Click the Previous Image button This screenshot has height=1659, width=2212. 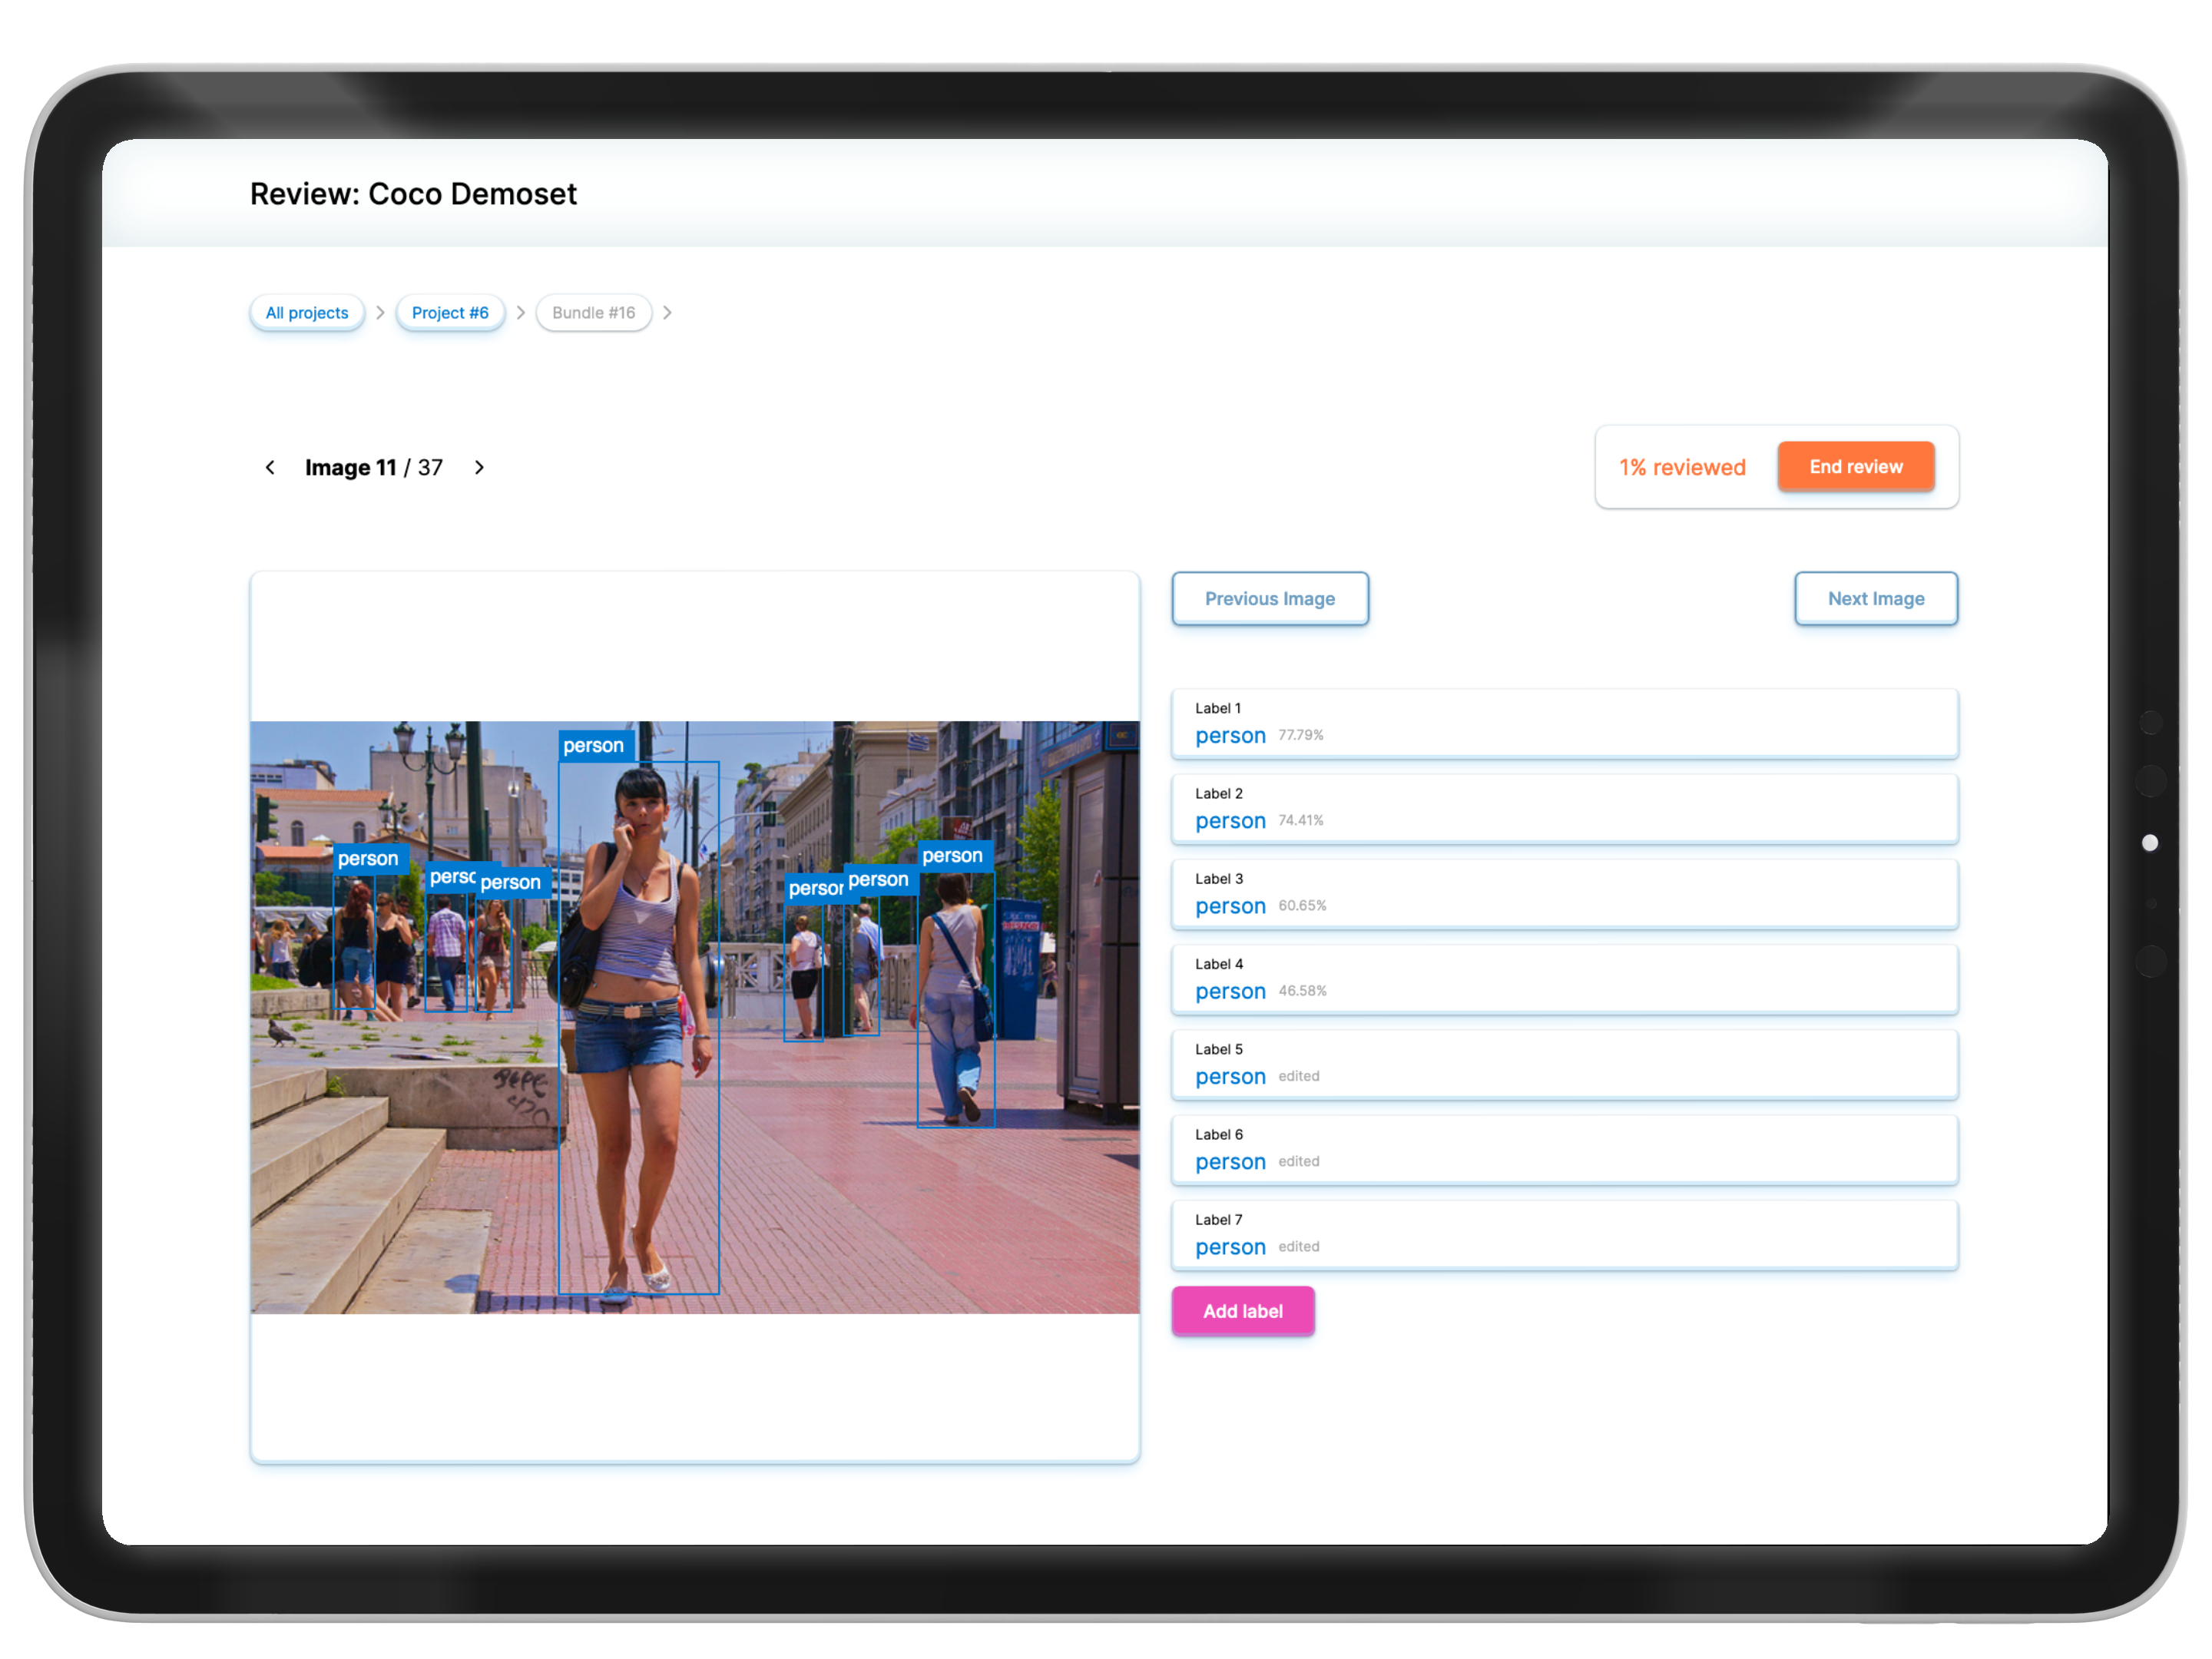[1269, 598]
